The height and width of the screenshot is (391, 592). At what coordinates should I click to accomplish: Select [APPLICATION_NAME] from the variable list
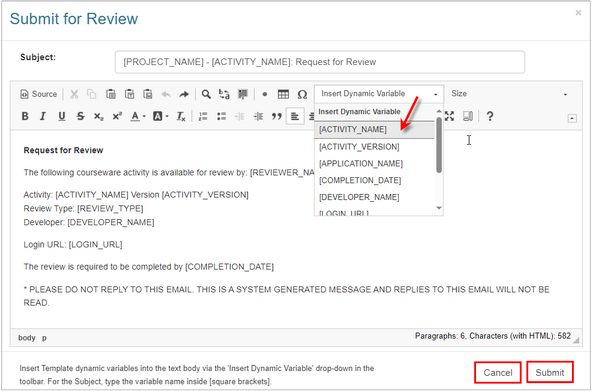[x=374, y=163]
